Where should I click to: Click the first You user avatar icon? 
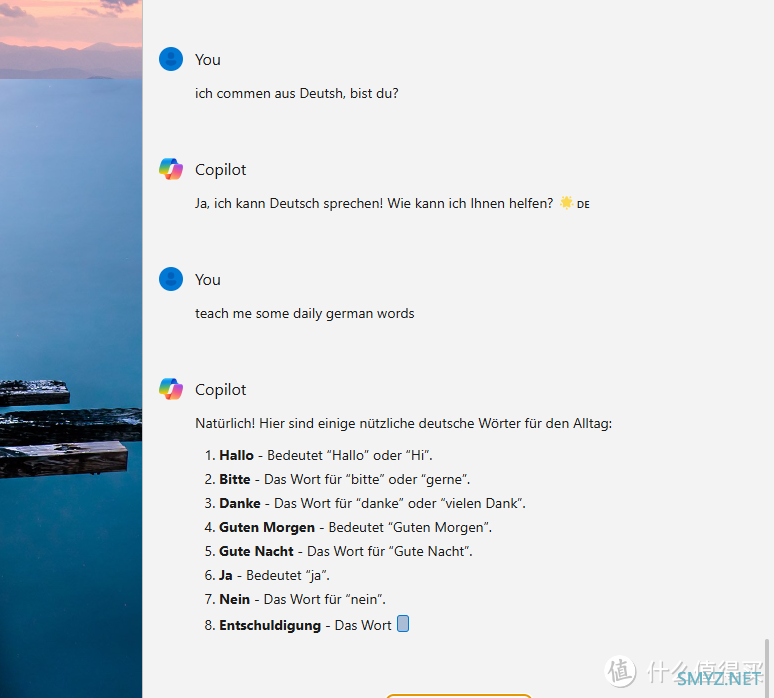click(171, 59)
